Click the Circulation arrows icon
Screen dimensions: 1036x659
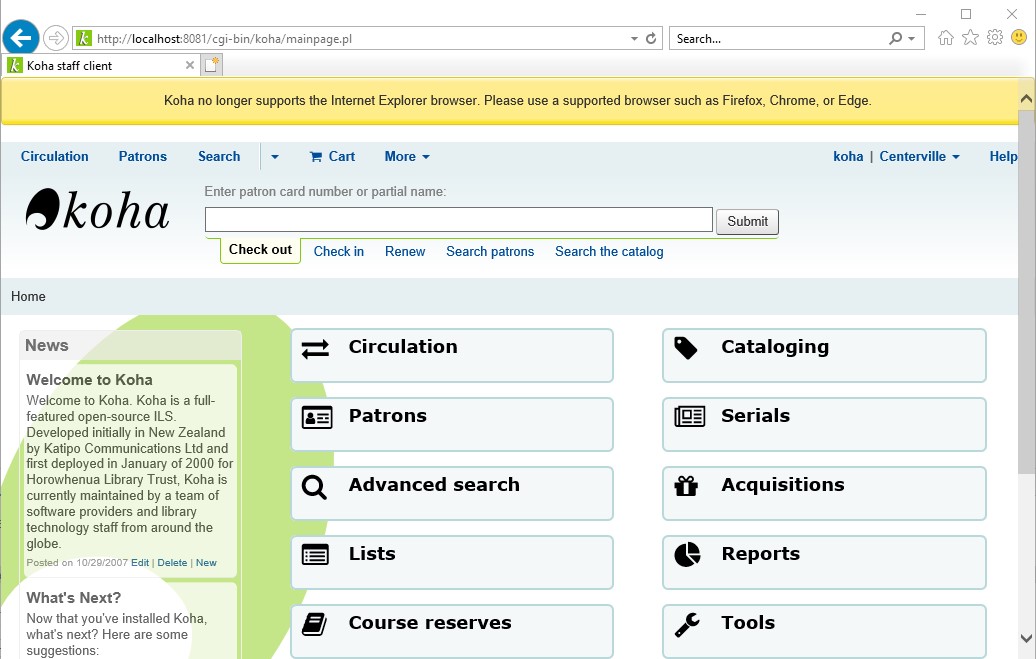(315, 348)
